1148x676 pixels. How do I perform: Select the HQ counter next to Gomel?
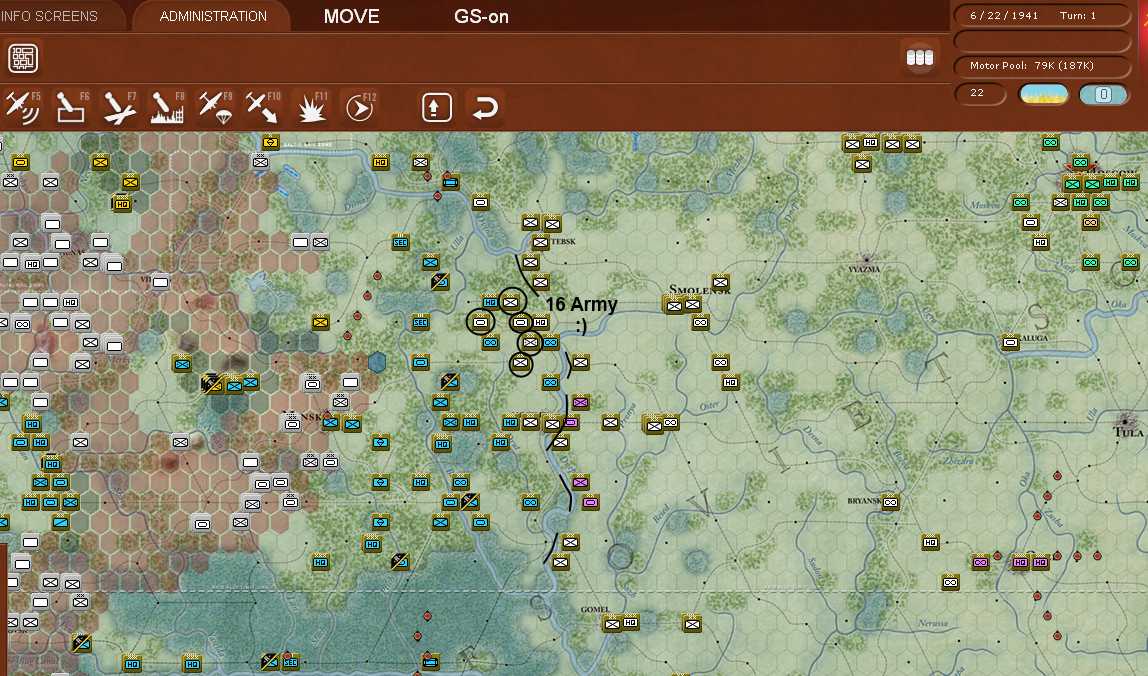(x=630, y=623)
